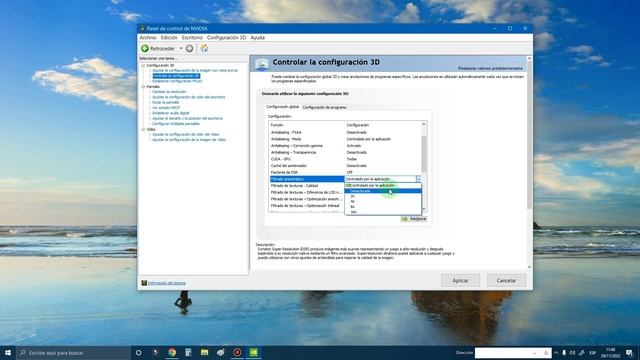The image size is (640, 360).
Task: Click the green Retroceder back arrow icon
Action: 145,49
